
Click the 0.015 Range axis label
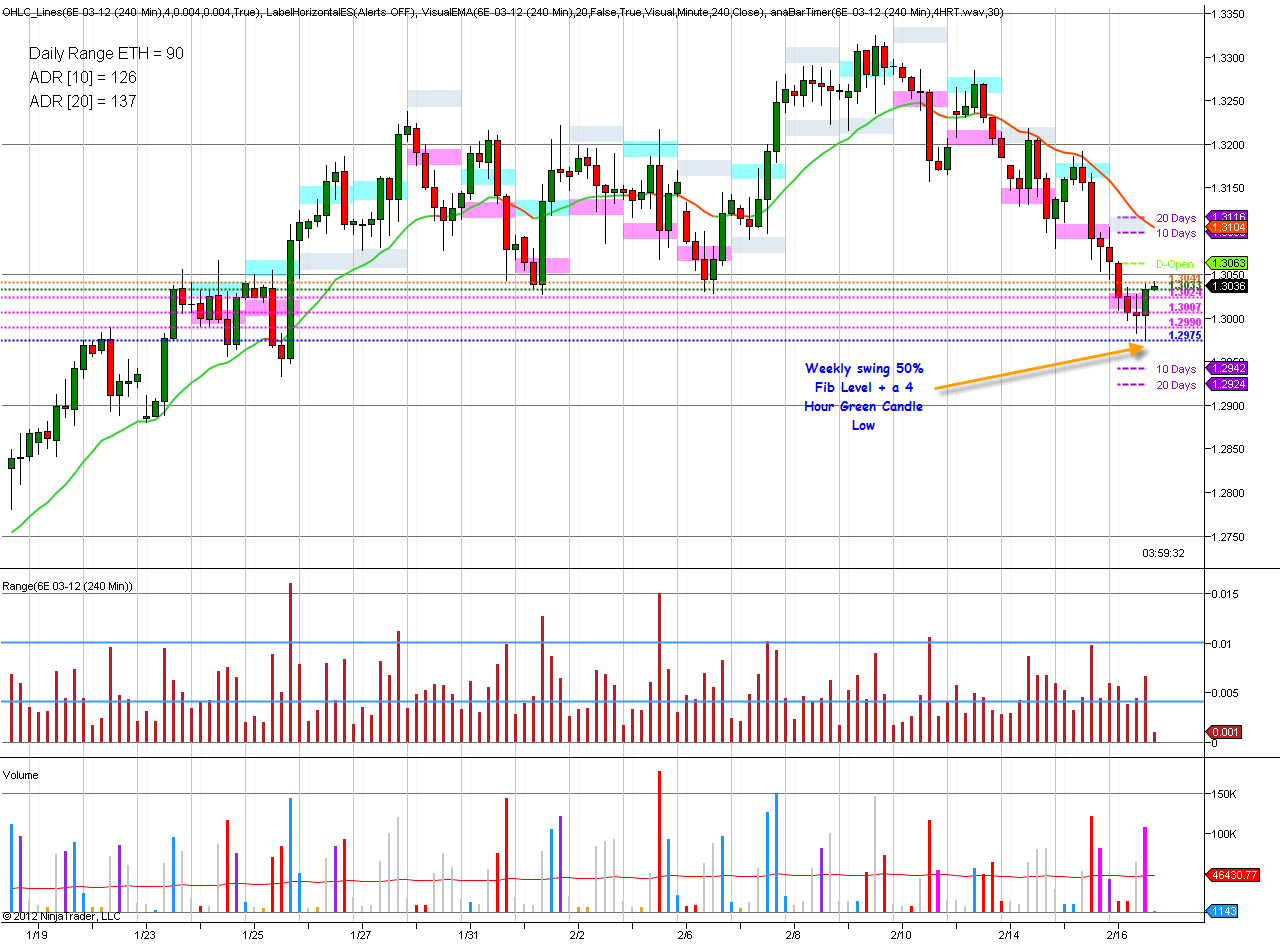tap(1225, 594)
